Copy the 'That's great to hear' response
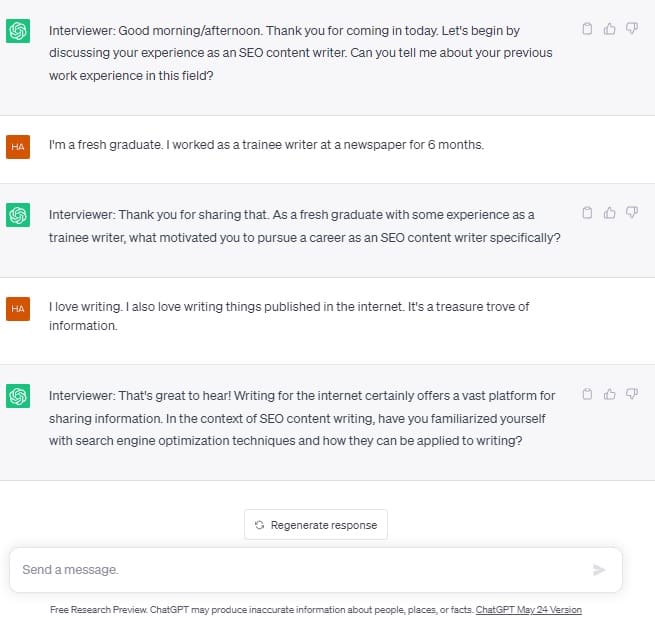Screen dimensions: 655x631 click(x=587, y=394)
